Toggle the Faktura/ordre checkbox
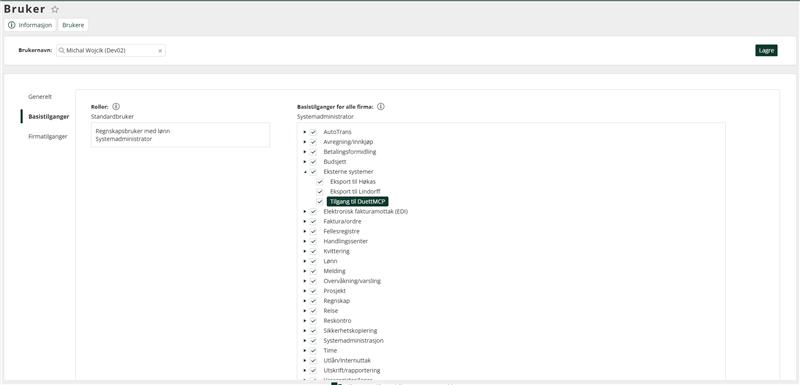 [313, 221]
